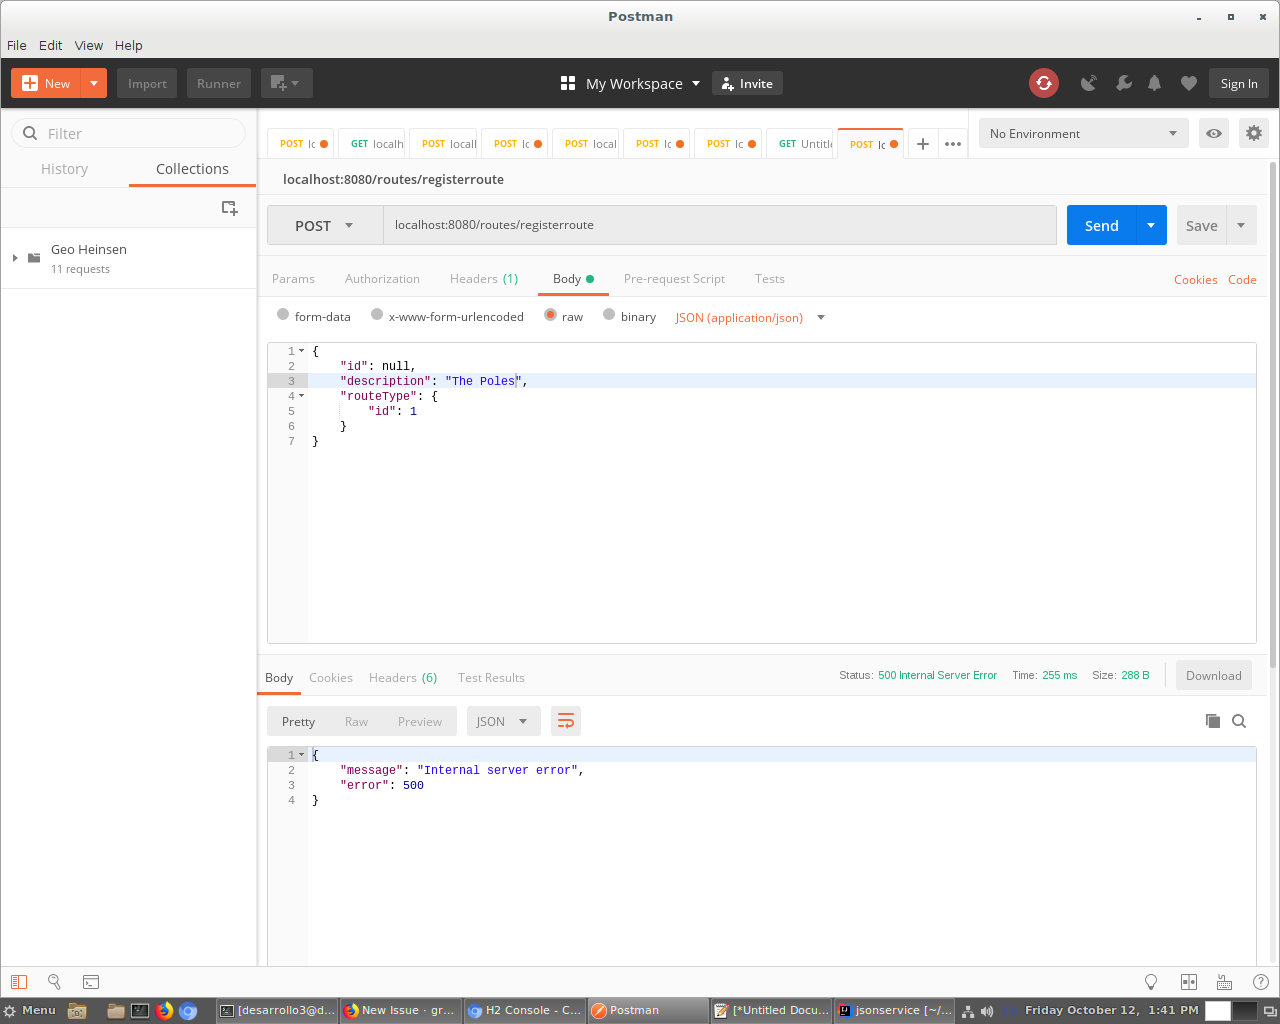Open the help question mark icon
The height and width of the screenshot is (1024, 1280).
pos(1261,982)
